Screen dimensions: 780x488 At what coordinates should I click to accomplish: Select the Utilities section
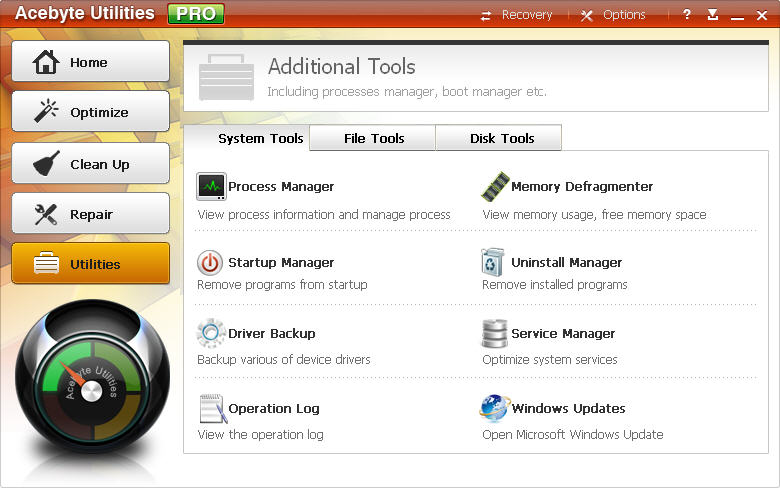coord(91,263)
